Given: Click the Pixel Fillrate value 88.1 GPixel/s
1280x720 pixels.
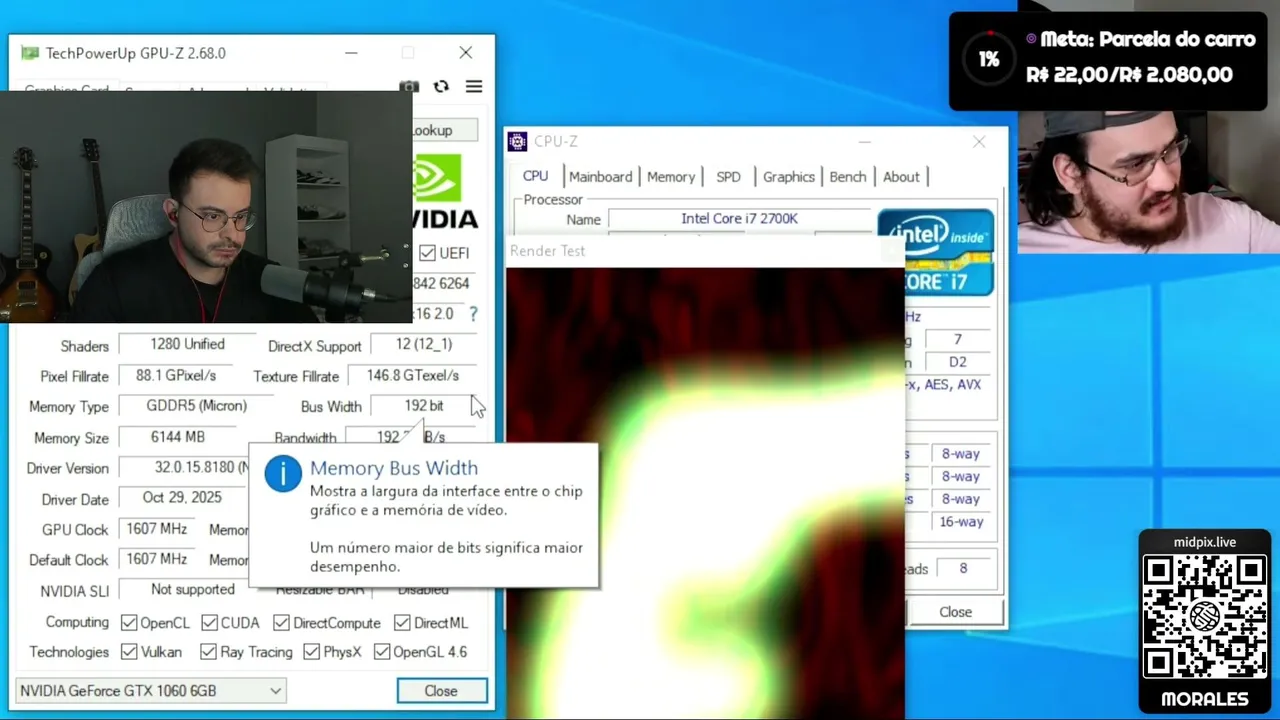Looking at the screenshot, I should pos(176,375).
